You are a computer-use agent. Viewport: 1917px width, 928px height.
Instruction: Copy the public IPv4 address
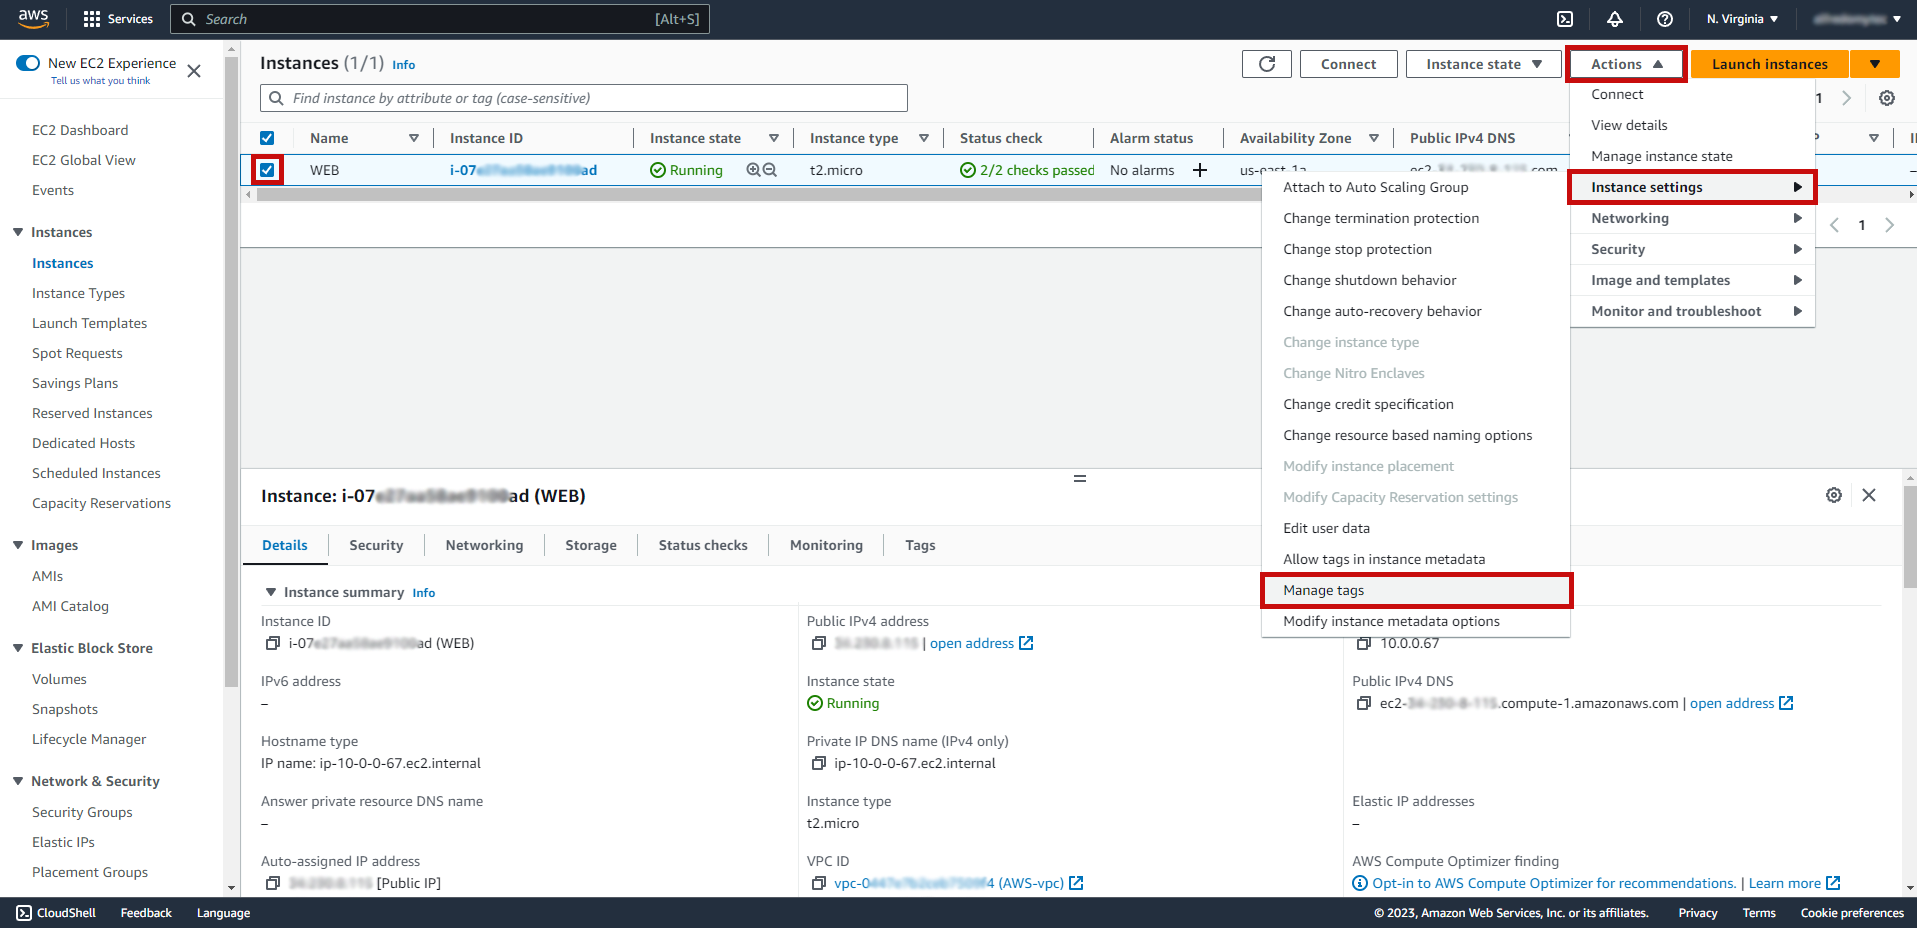click(x=818, y=643)
